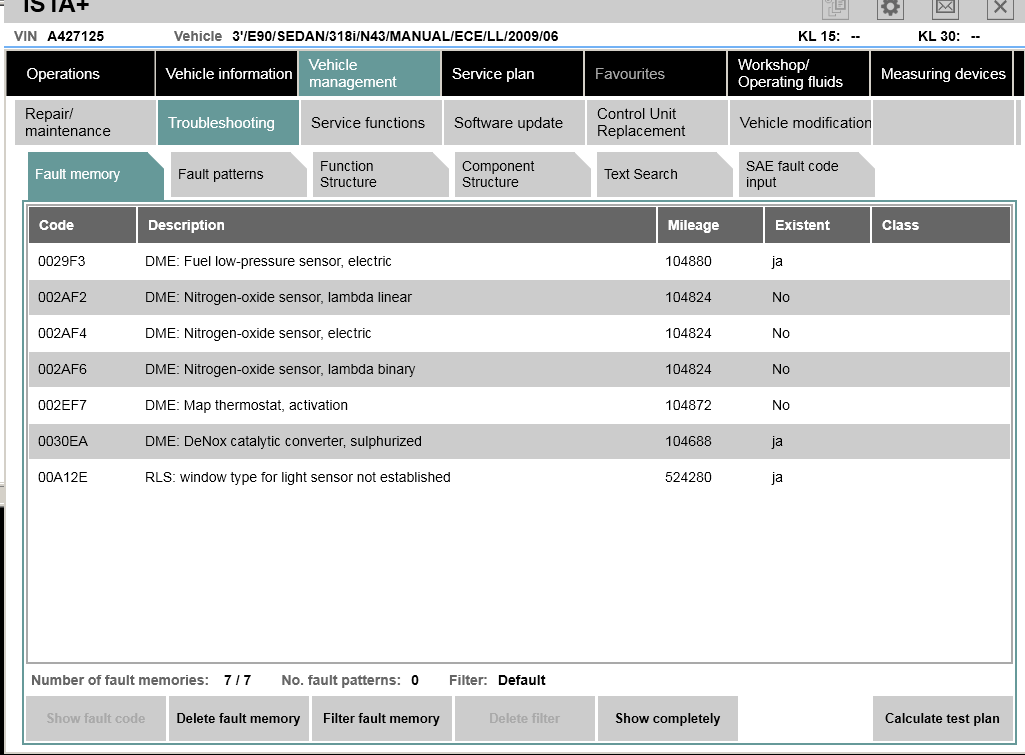Open Software update sub-tab
This screenshot has width=1025, height=755.
click(x=514, y=122)
